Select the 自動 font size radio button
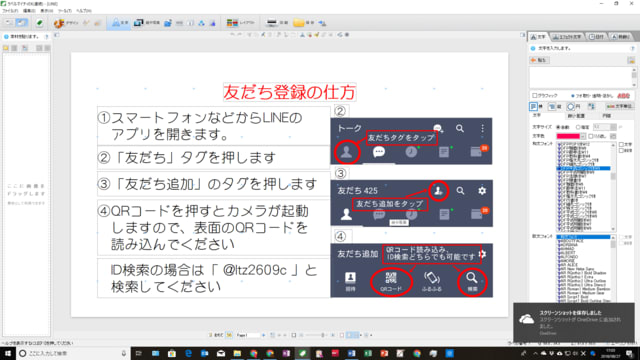Screen dimensions: 640x360 pos(558,127)
